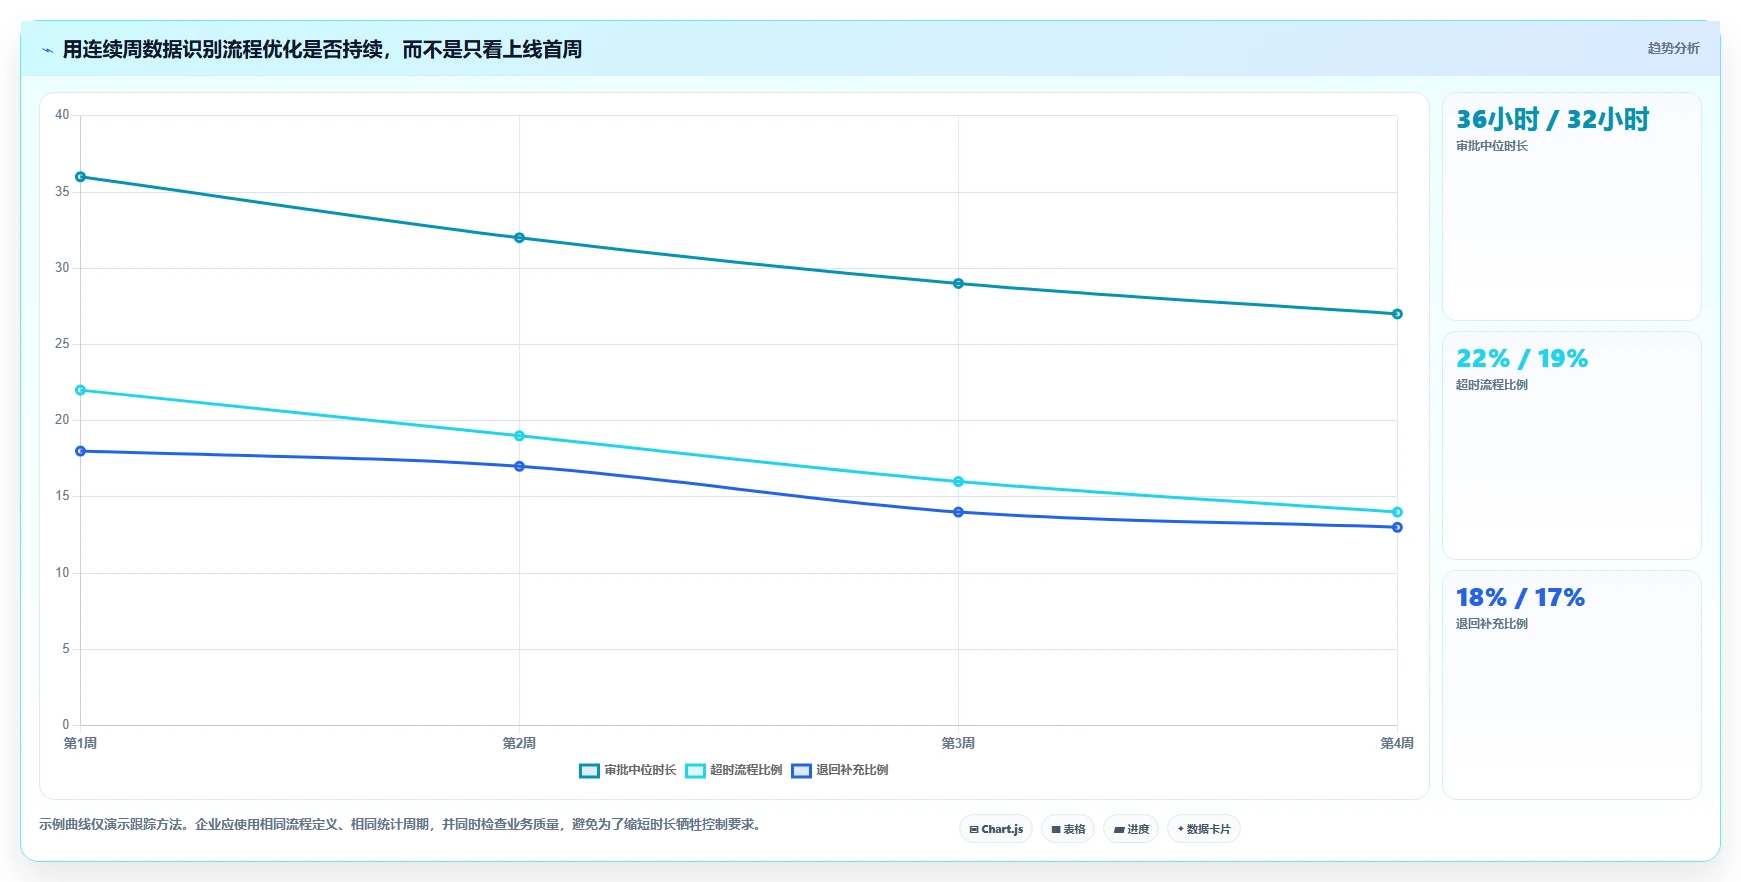
Task: Click the y-axis value 10
Action: tap(62, 573)
